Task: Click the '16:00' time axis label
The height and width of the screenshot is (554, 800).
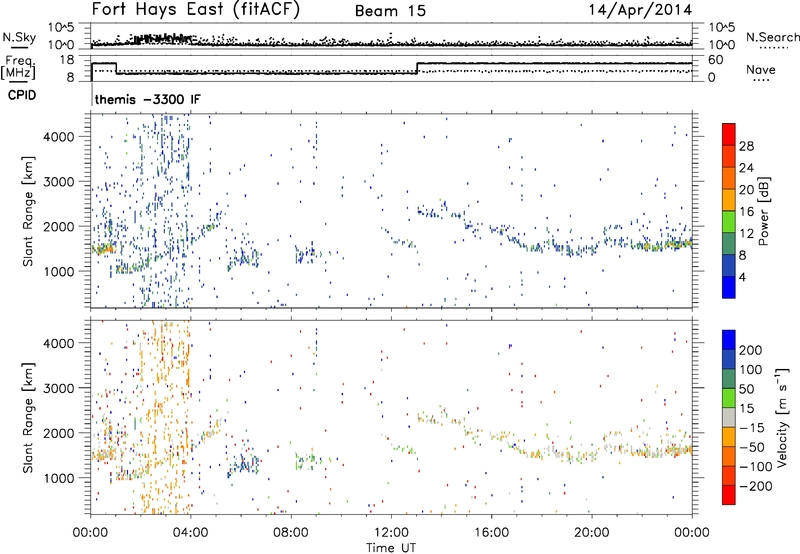Action: 491,533
